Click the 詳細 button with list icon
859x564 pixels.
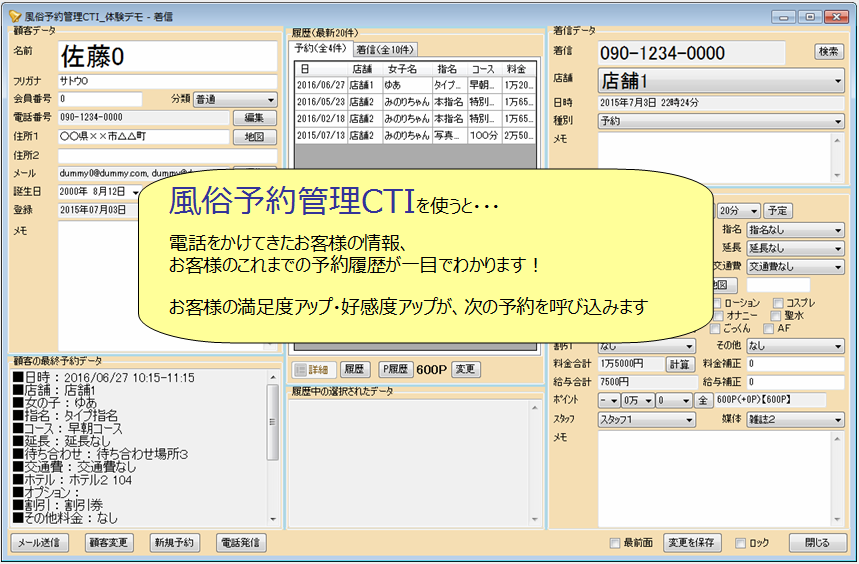coord(311,369)
